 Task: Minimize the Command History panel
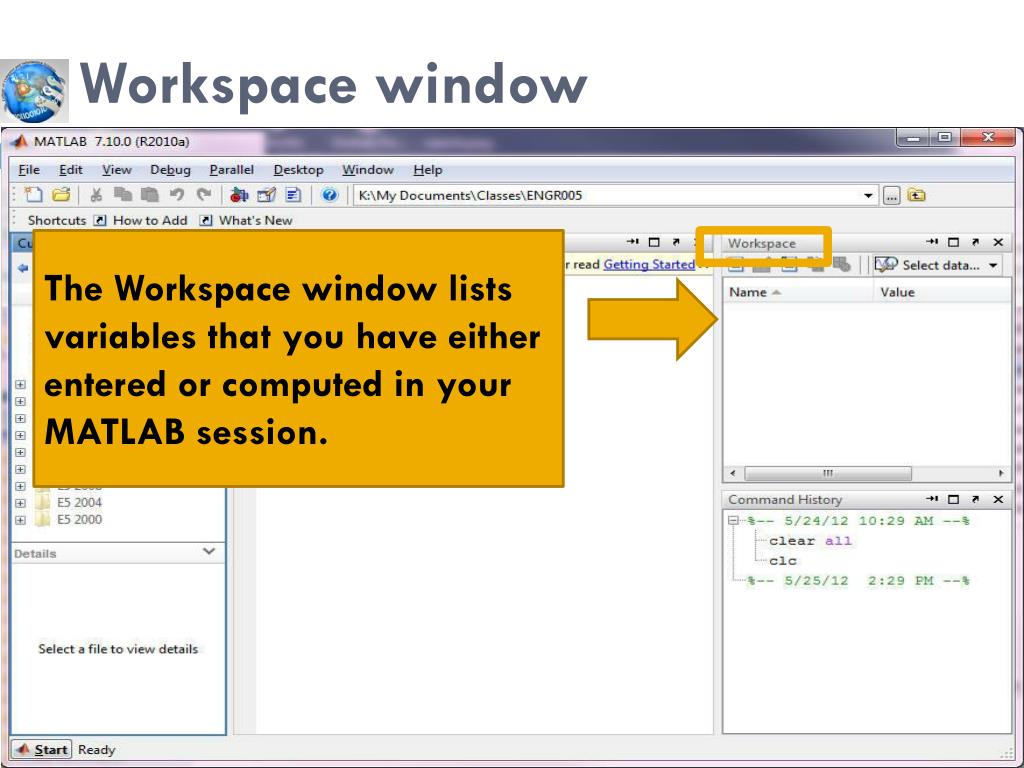(932, 500)
